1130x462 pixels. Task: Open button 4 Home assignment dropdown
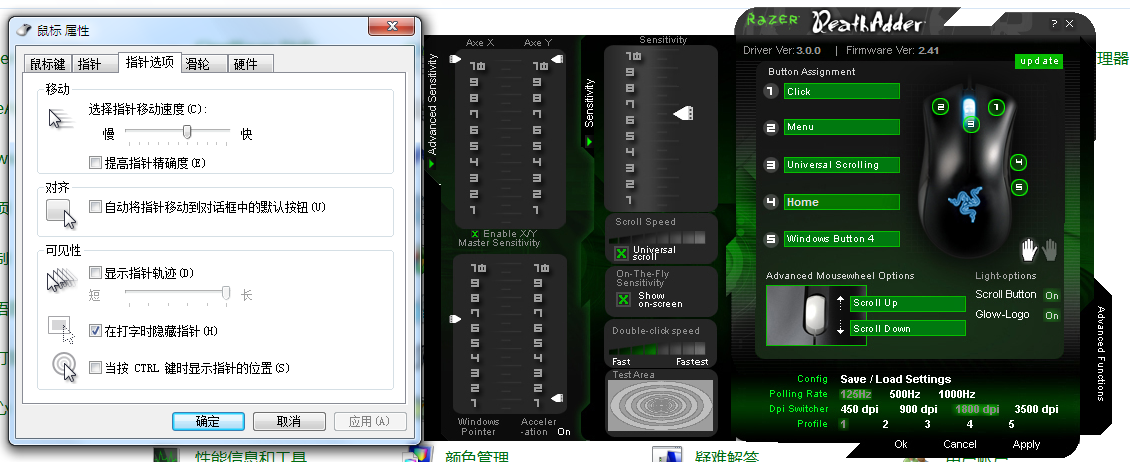pyautogui.click(x=842, y=203)
